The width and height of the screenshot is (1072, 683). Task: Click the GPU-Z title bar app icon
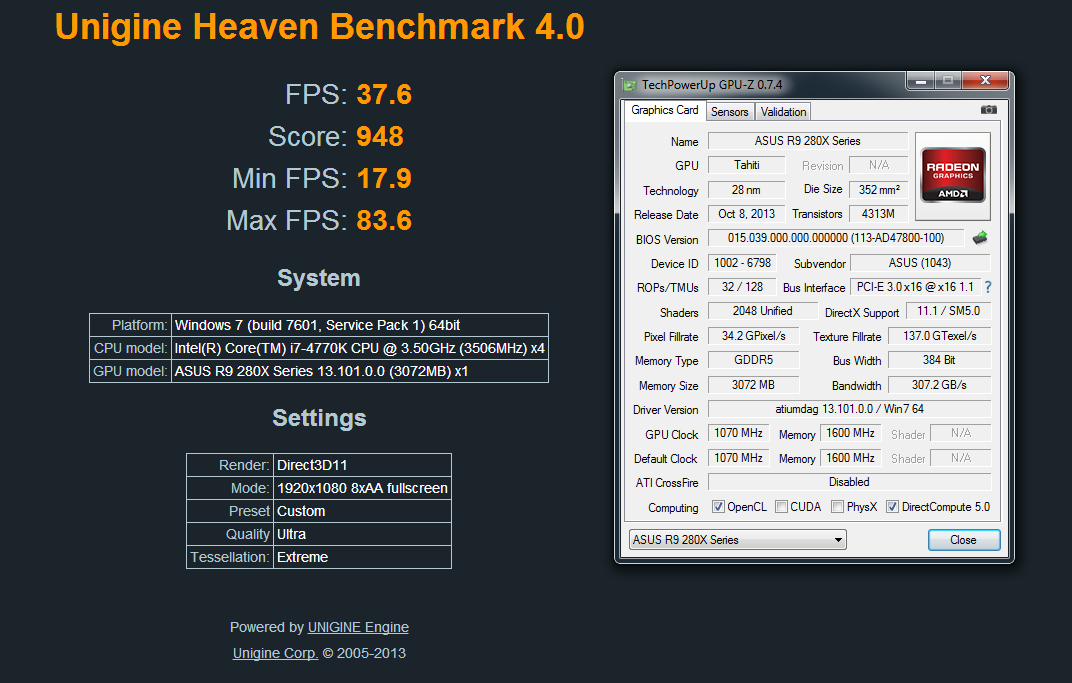pyautogui.click(x=629, y=85)
